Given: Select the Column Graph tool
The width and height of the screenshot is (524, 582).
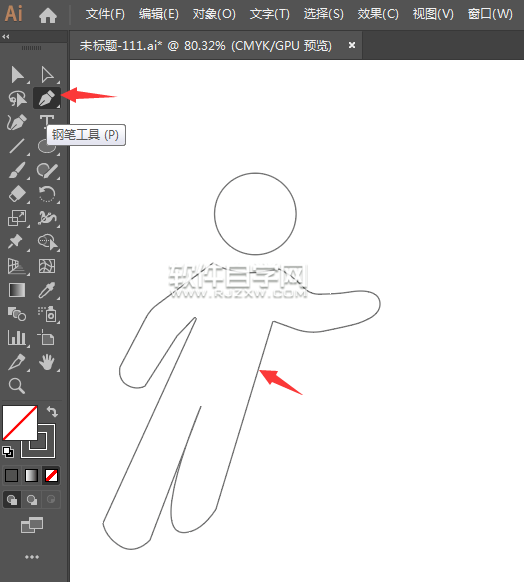Looking at the screenshot, I should pyautogui.click(x=17, y=338).
